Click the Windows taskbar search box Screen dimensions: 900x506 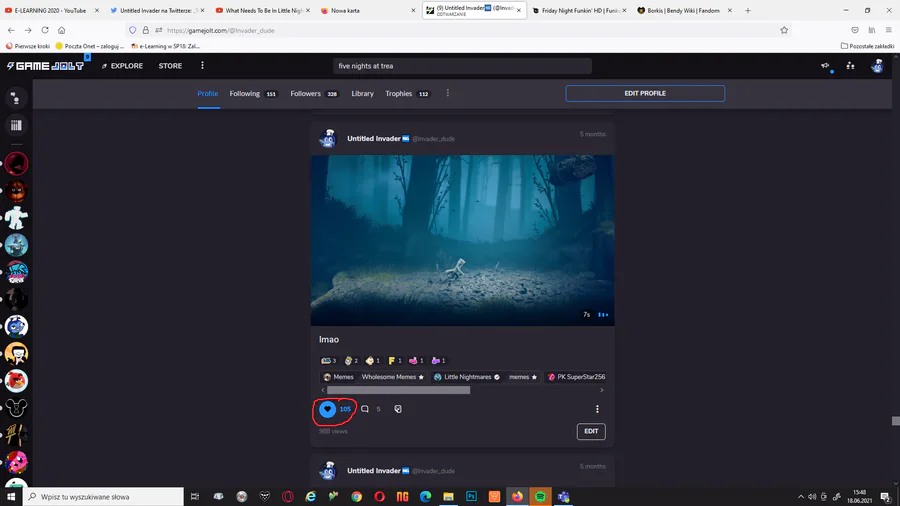point(103,496)
